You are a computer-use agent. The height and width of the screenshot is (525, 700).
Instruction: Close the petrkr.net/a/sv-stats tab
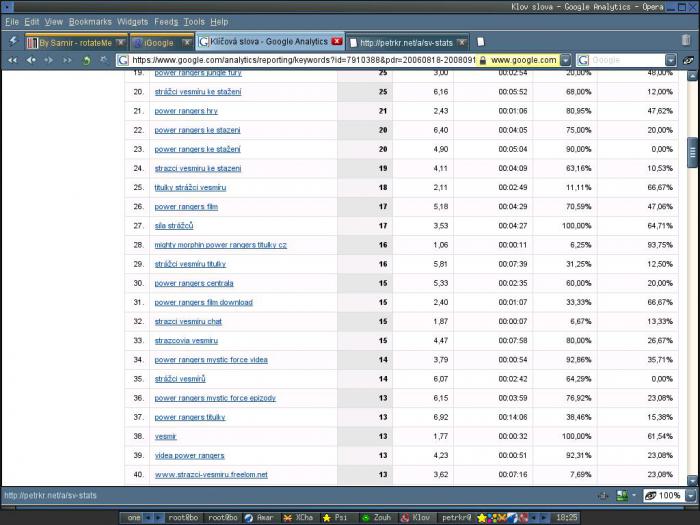(462, 42)
